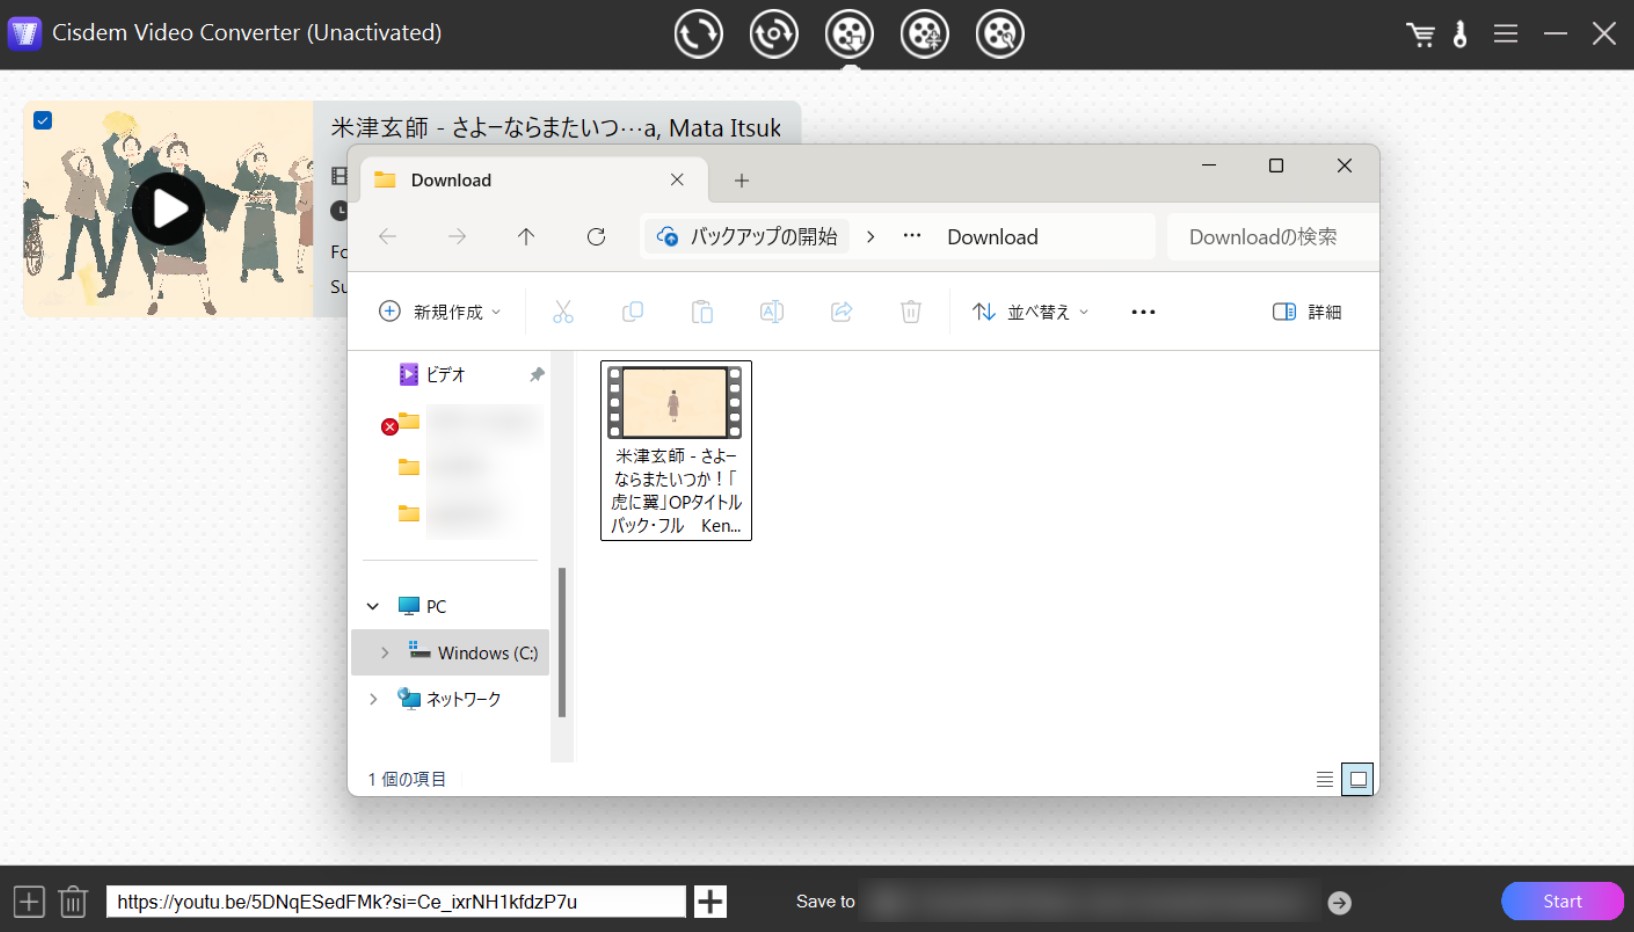Show hidden breadcrumb path ellipsis

tap(912, 237)
